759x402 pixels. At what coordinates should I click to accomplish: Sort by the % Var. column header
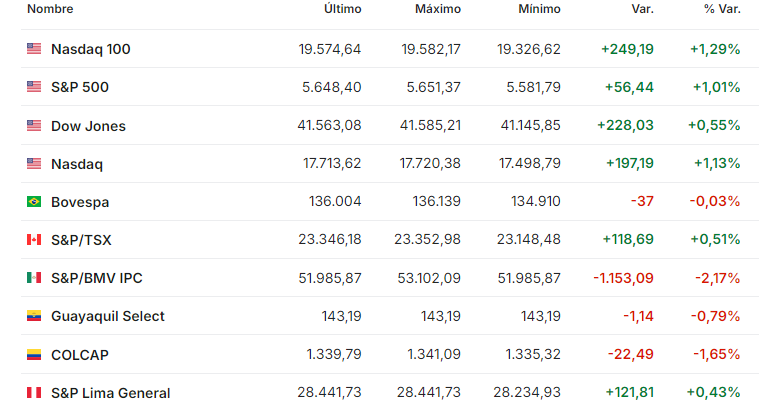(x=722, y=9)
